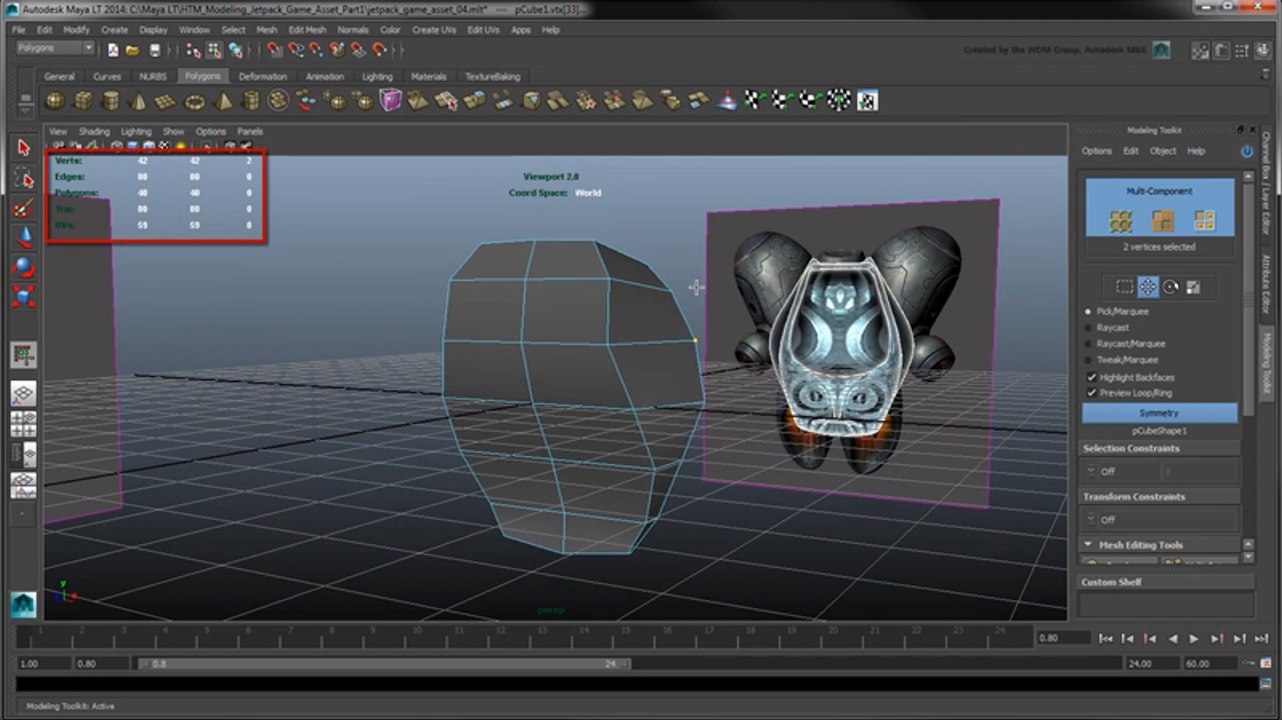
Task: Create a polygon sphere from the shelf
Action: 56,101
